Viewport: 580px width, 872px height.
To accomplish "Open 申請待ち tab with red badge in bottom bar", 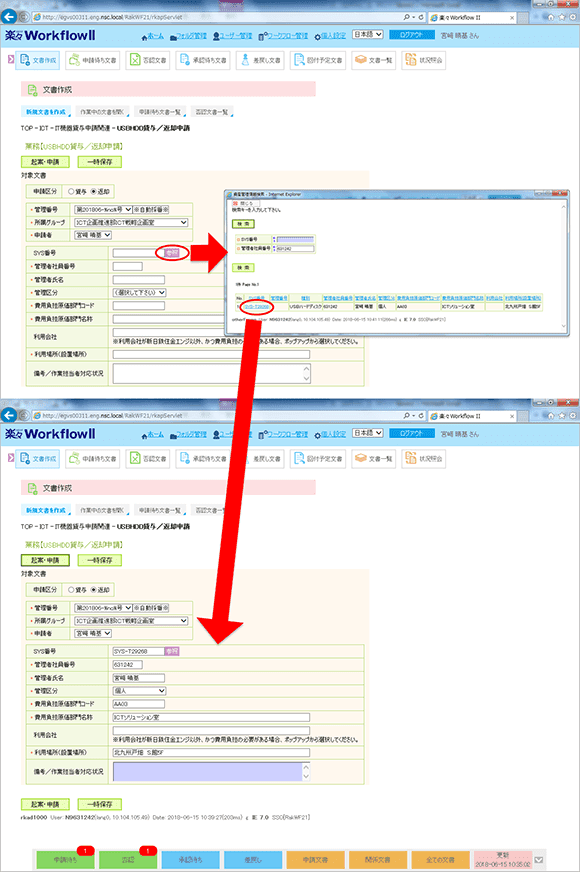I will tap(66, 859).
